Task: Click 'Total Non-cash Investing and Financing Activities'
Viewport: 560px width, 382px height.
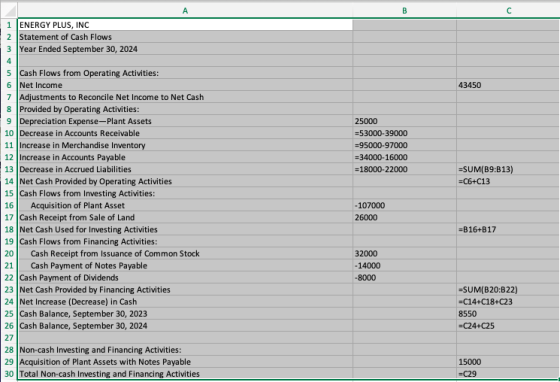Action: [x=185, y=374]
